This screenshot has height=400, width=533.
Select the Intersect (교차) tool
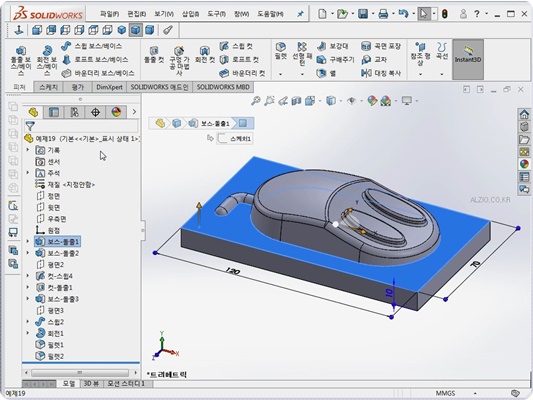click(374, 59)
